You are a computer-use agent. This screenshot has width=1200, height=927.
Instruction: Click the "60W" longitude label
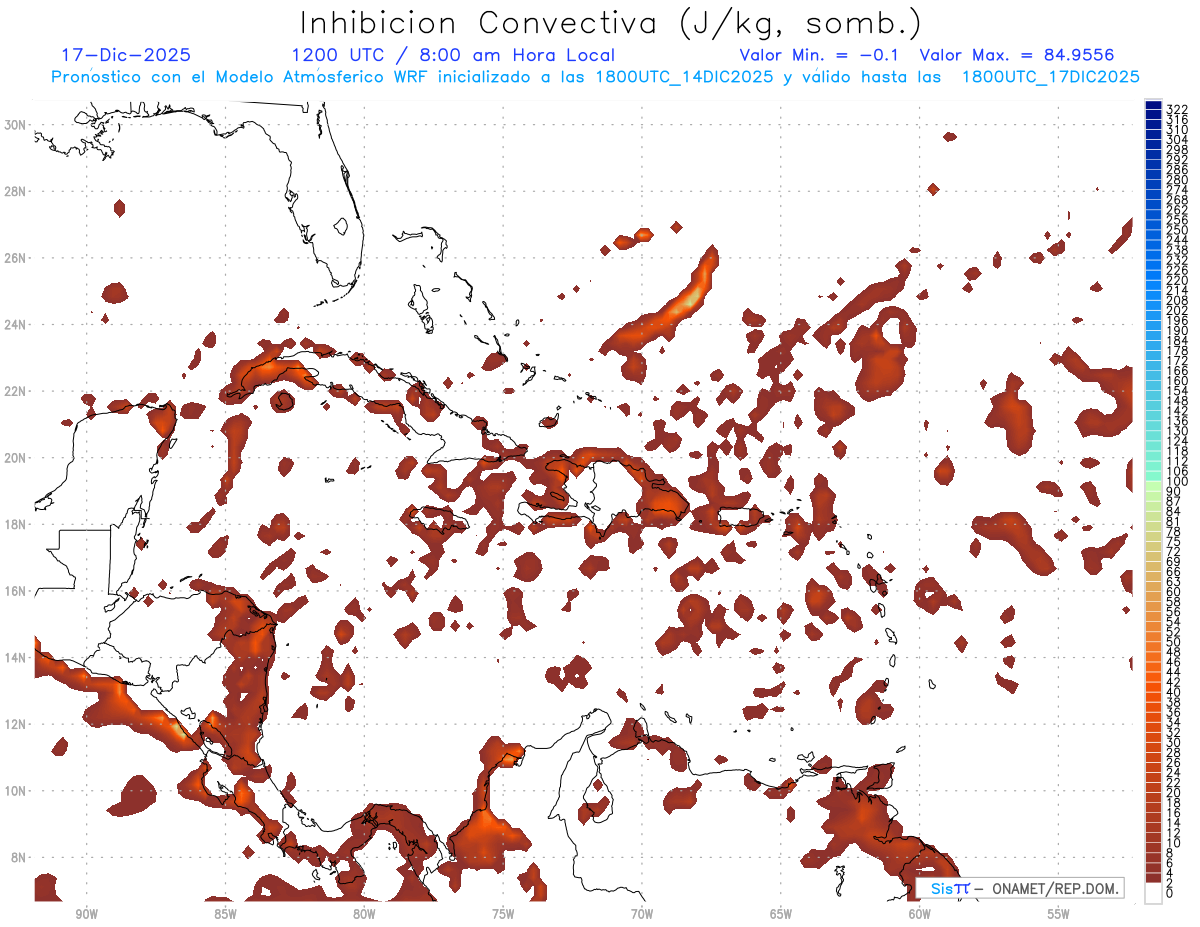(920, 915)
